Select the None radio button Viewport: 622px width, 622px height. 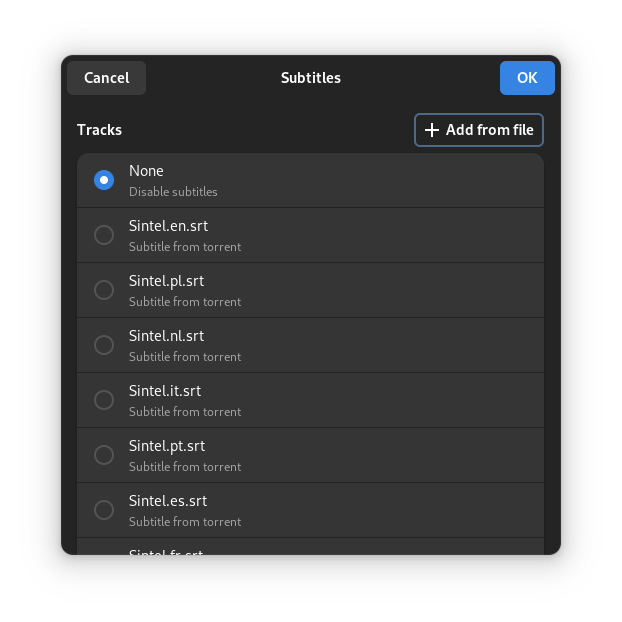pyautogui.click(x=104, y=180)
